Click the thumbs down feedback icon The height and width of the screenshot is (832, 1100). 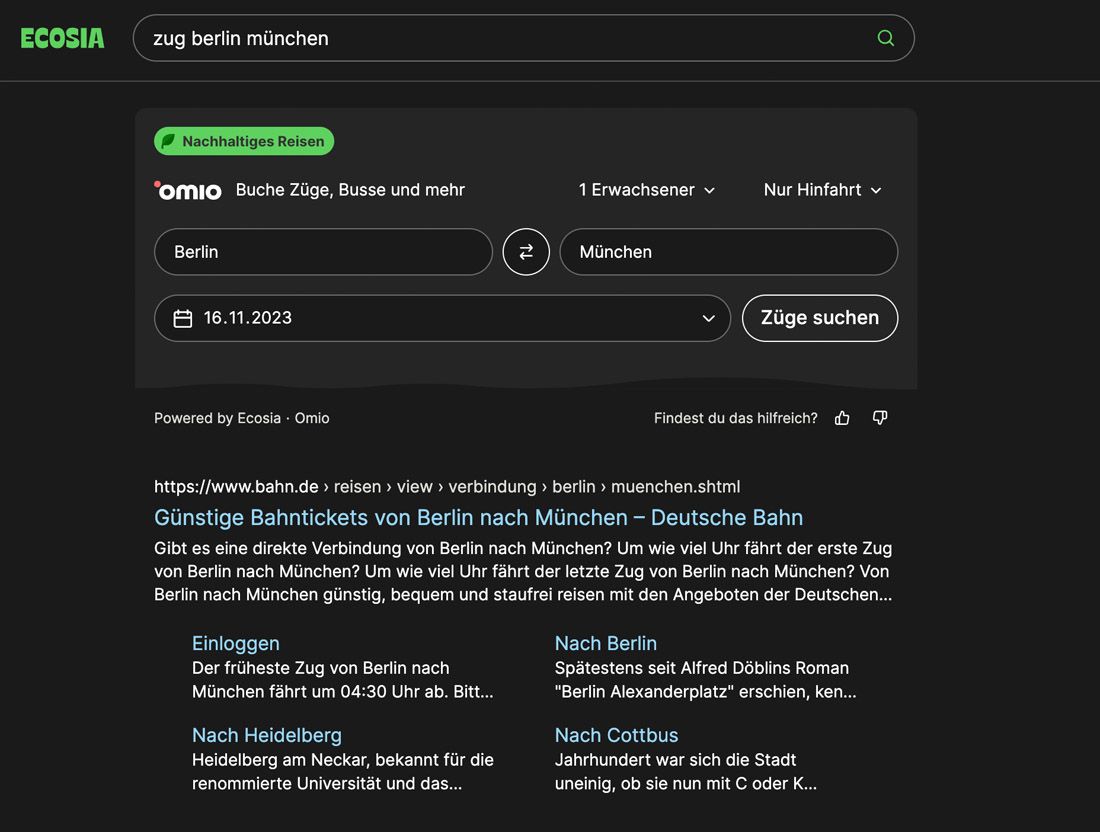880,418
